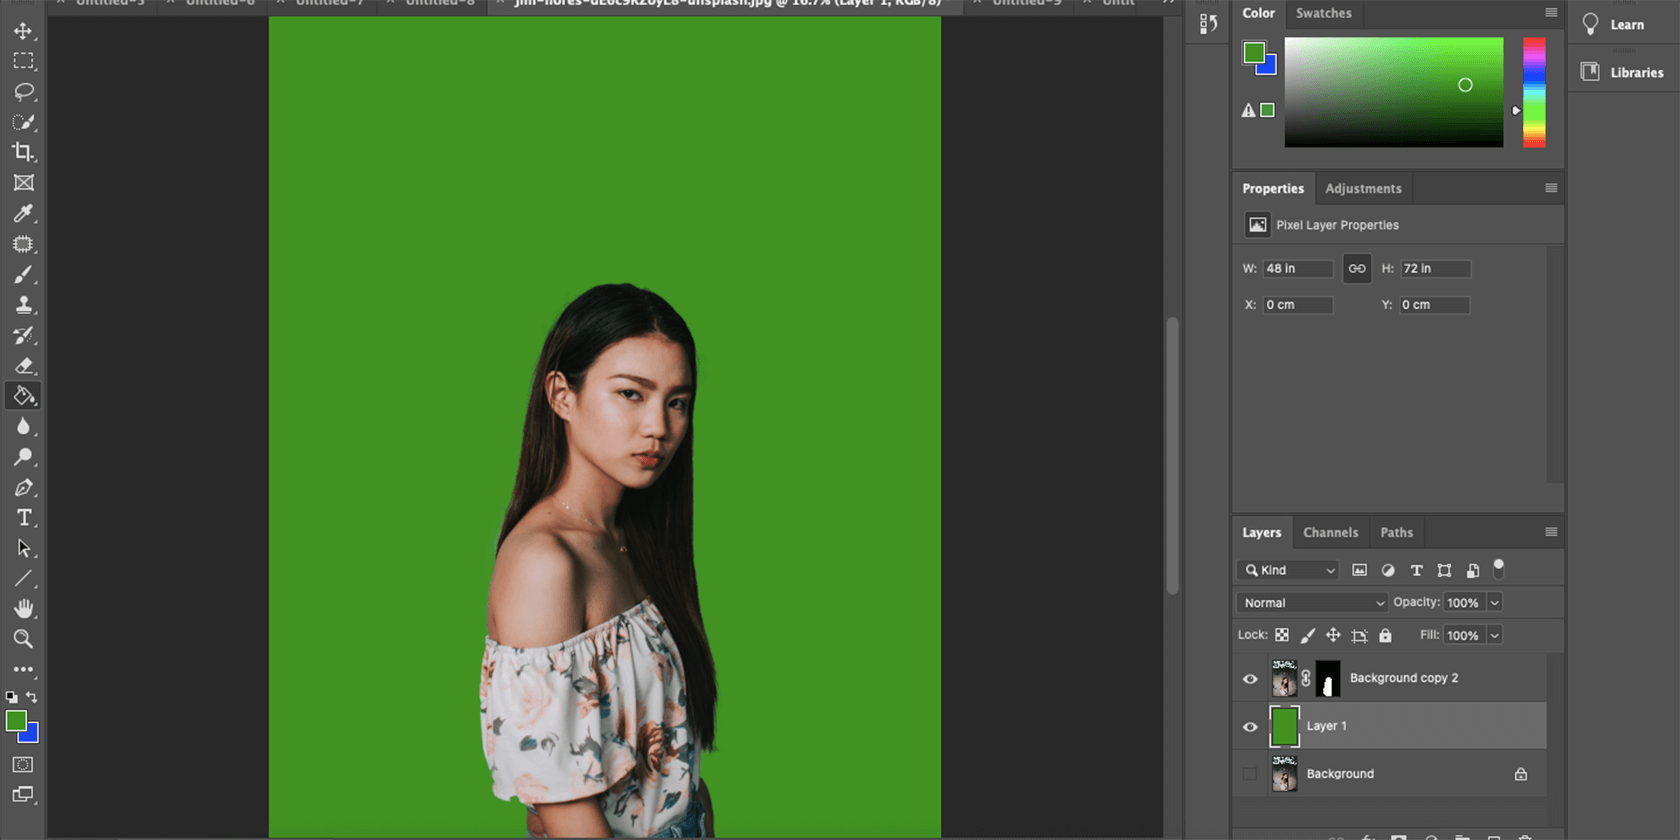Click the hue spectrum slider strip
The height and width of the screenshot is (840, 1680).
(1533, 92)
